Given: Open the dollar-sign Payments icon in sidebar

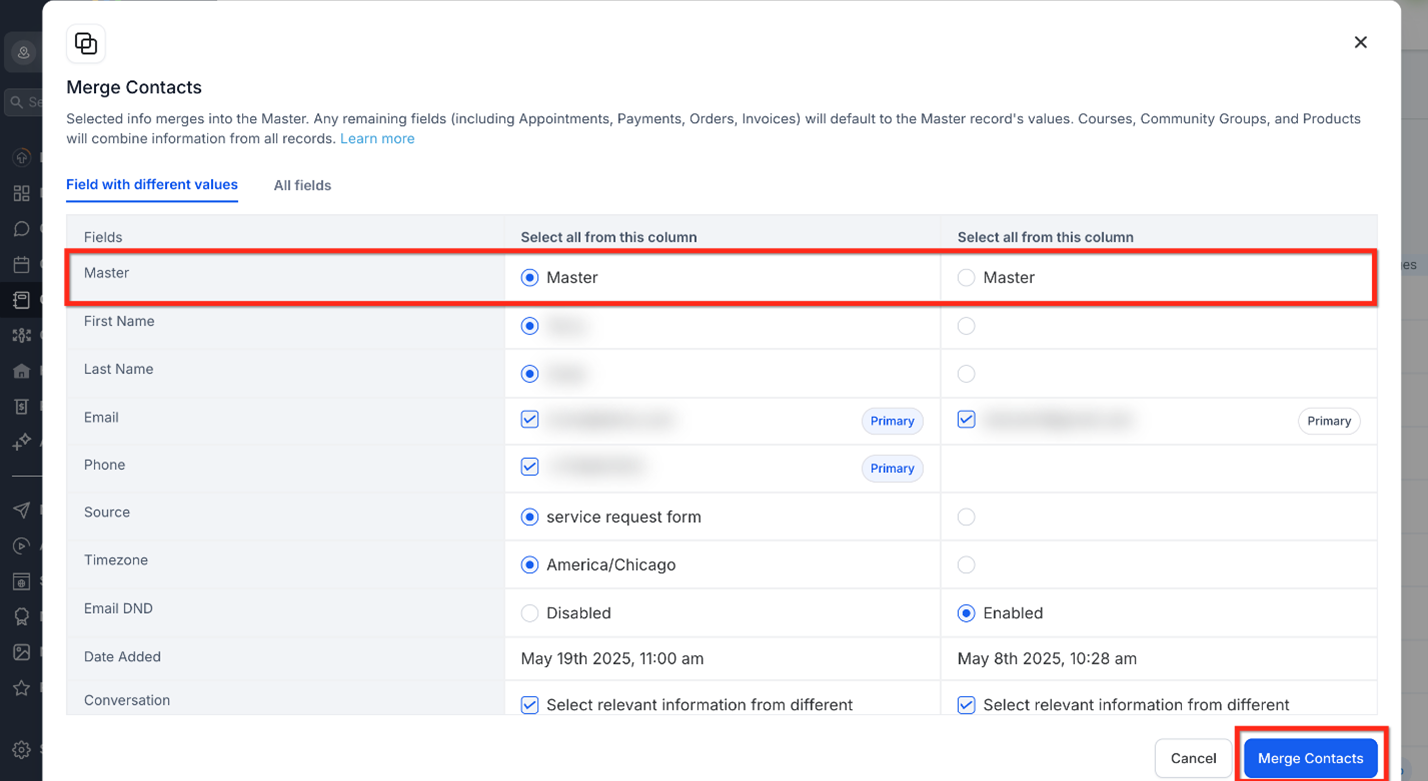Looking at the screenshot, I should coord(21,407).
